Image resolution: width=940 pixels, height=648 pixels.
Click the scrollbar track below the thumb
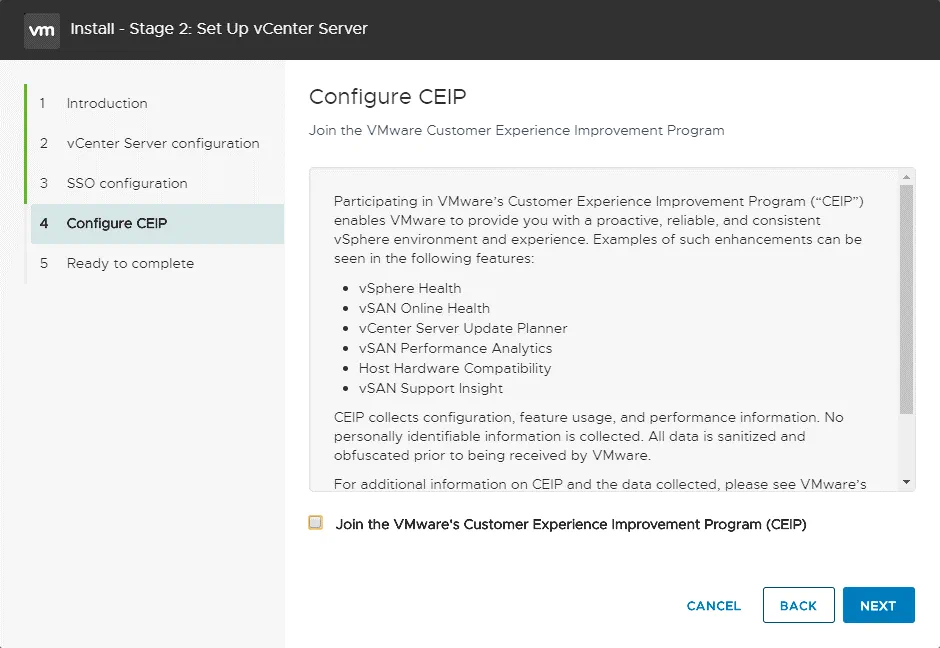906,445
